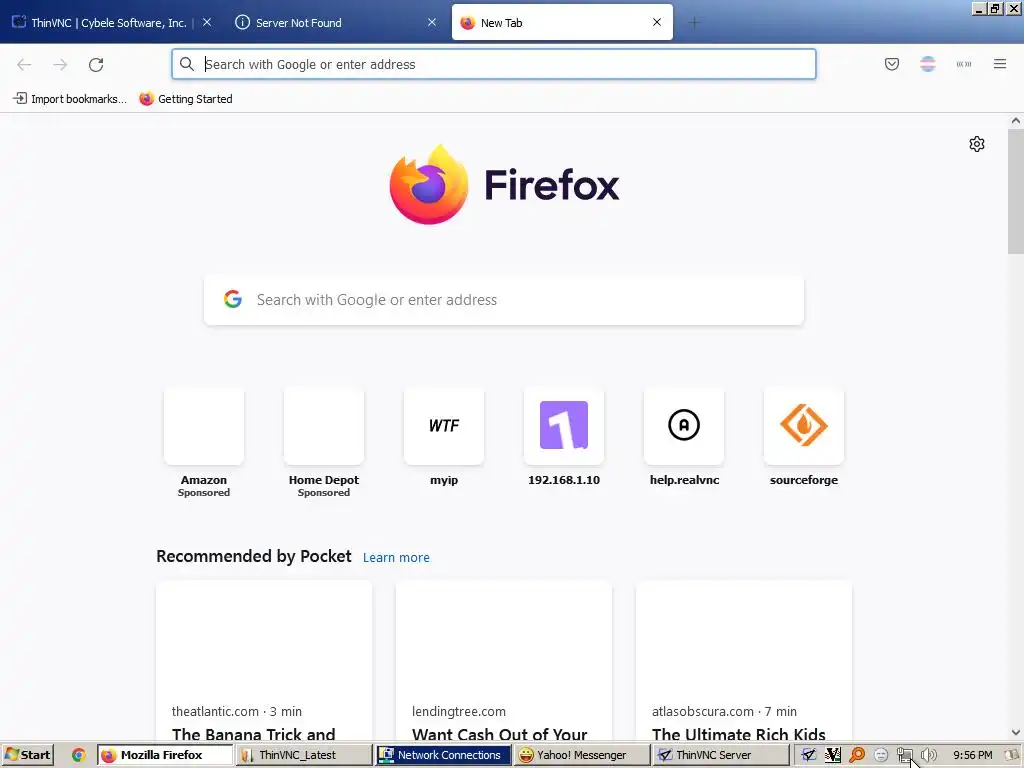The image size is (1024, 768).
Task: Switch to ThinVNC_Latest taskbar window
Action: [304, 755]
